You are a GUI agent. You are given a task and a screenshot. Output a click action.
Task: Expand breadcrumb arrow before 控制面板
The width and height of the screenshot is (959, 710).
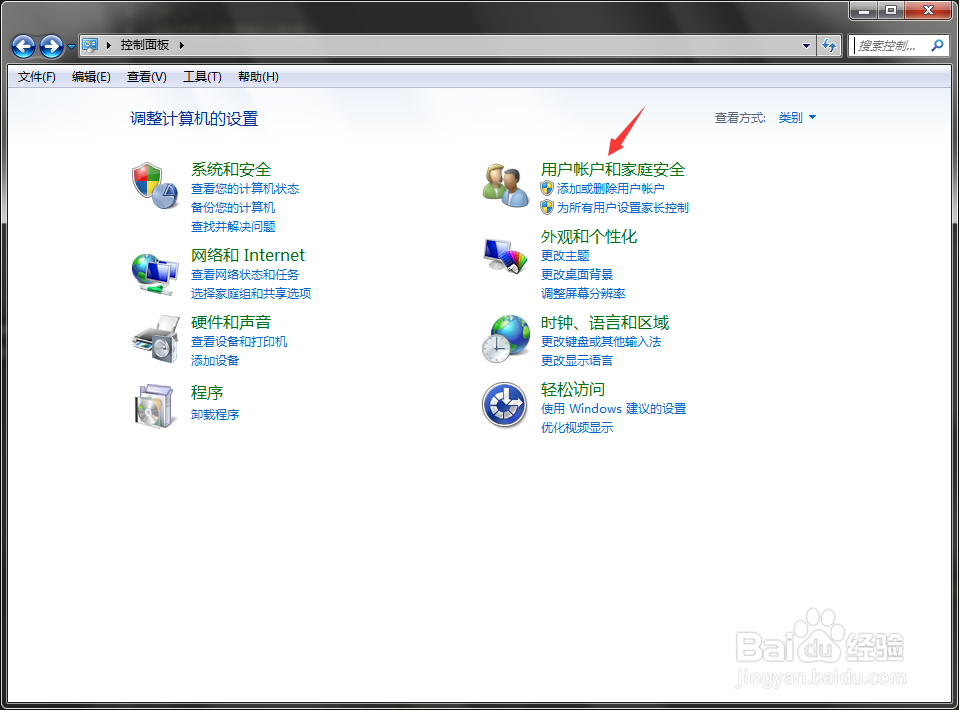109,45
